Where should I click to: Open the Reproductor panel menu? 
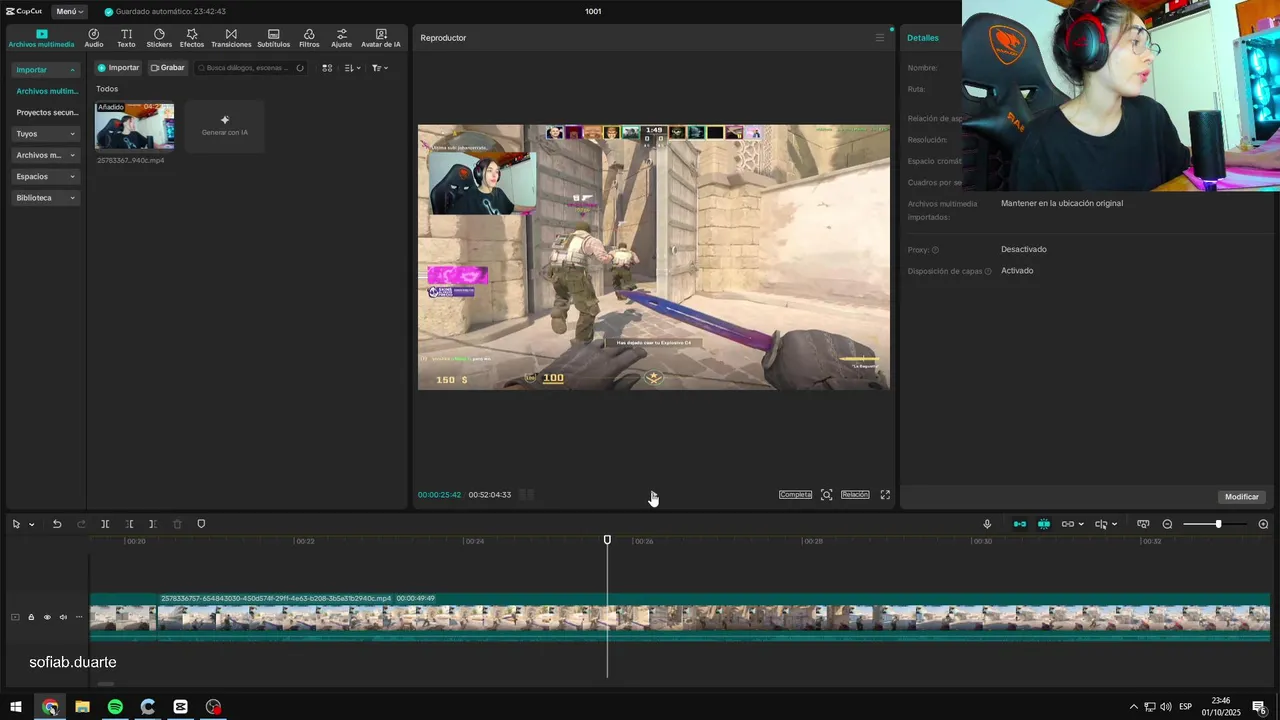click(880, 38)
